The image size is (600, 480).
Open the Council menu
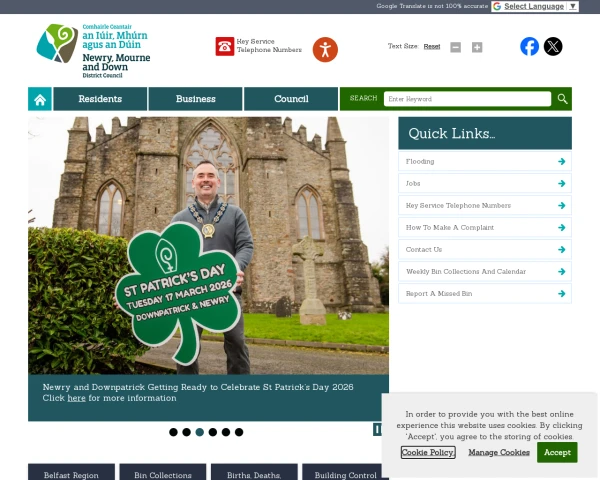[291, 99]
